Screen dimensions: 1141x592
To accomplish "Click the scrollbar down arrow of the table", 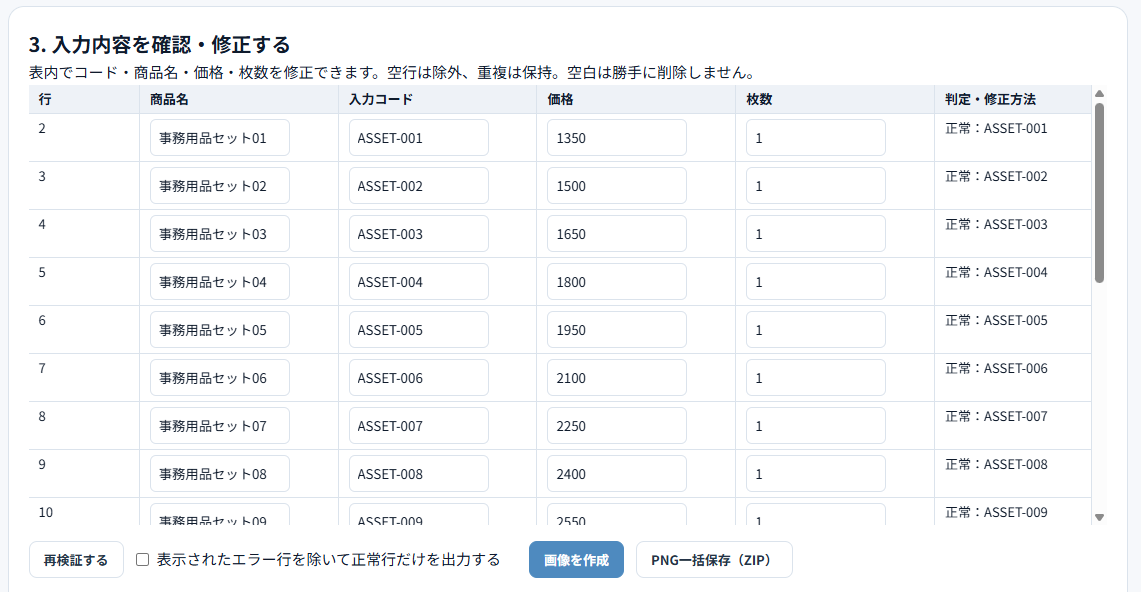I will click(1100, 517).
